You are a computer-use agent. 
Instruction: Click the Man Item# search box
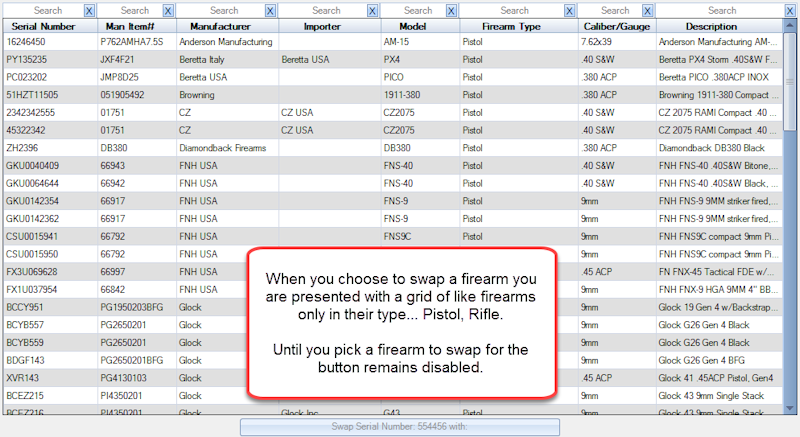tap(130, 11)
